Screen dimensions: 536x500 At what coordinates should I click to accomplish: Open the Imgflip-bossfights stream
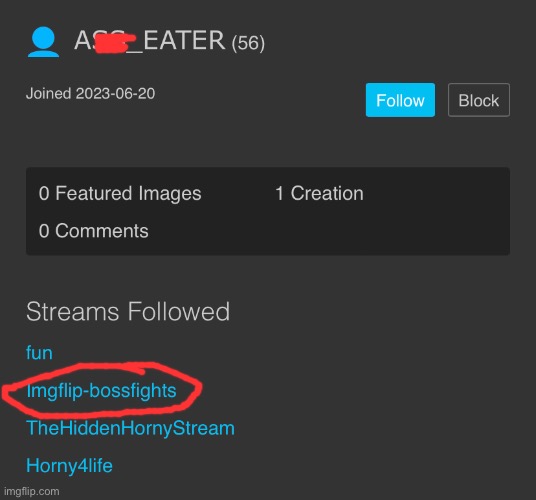(101, 390)
